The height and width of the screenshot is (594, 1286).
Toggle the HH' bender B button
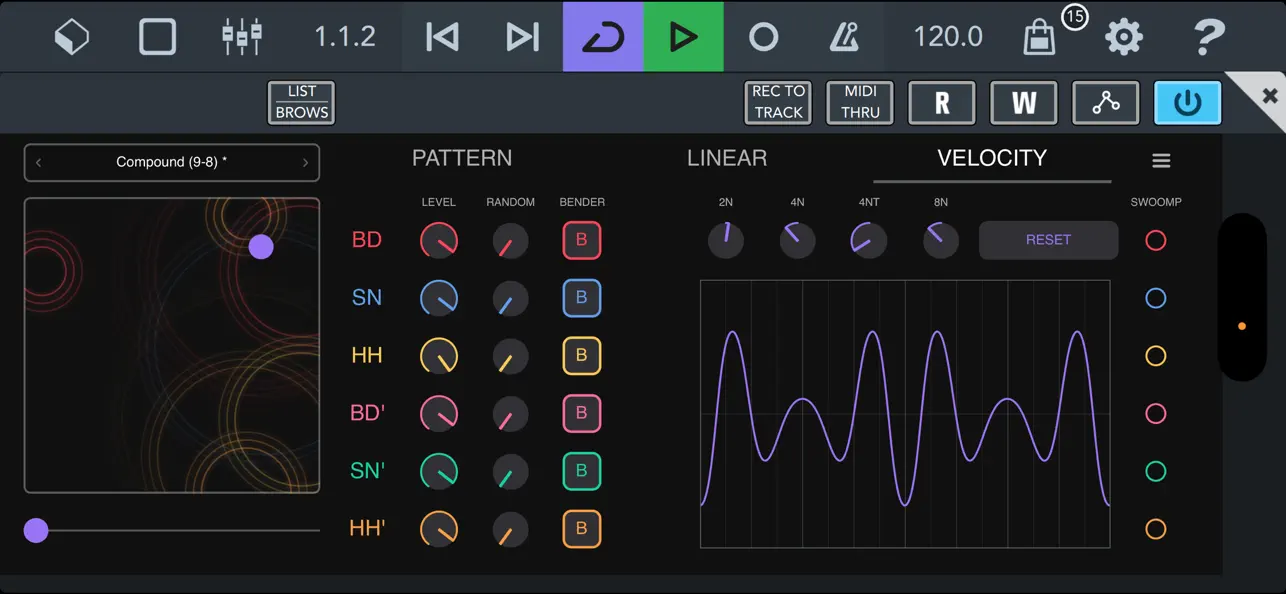pyautogui.click(x=582, y=528)
